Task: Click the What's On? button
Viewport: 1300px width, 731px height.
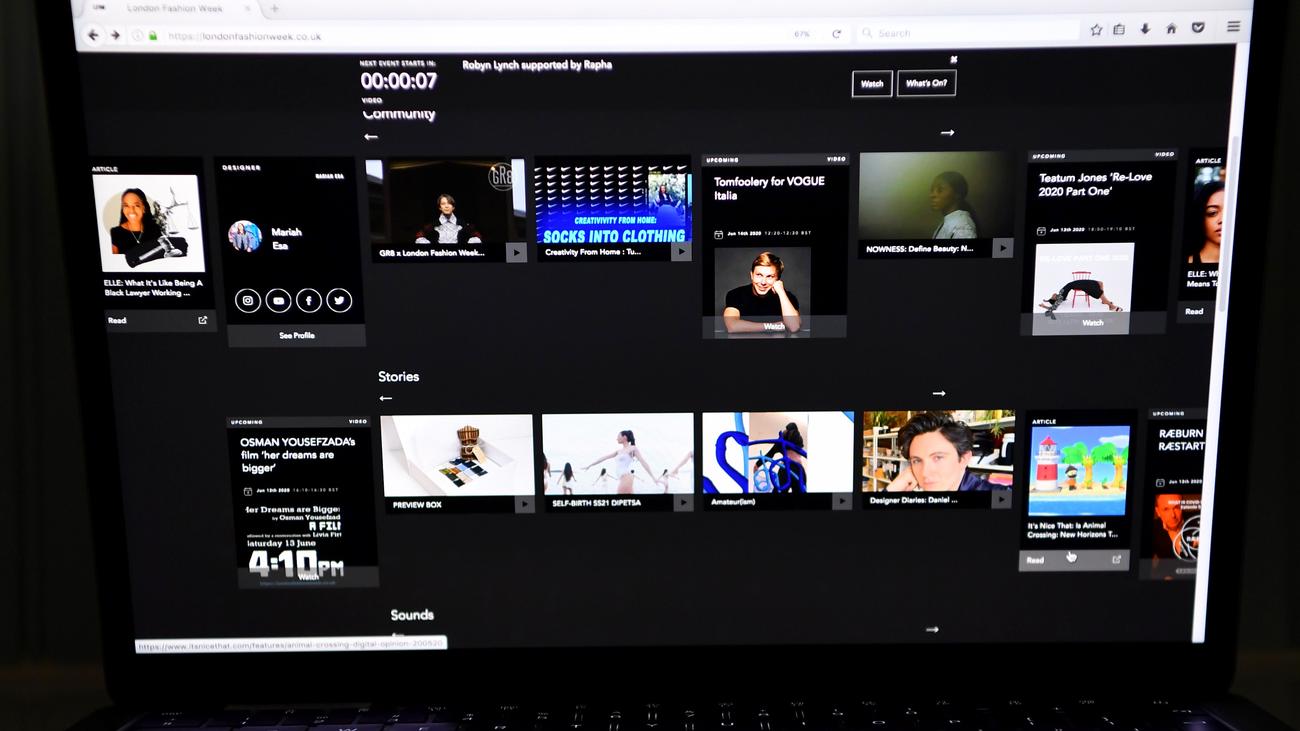Action: coord(926,83)
